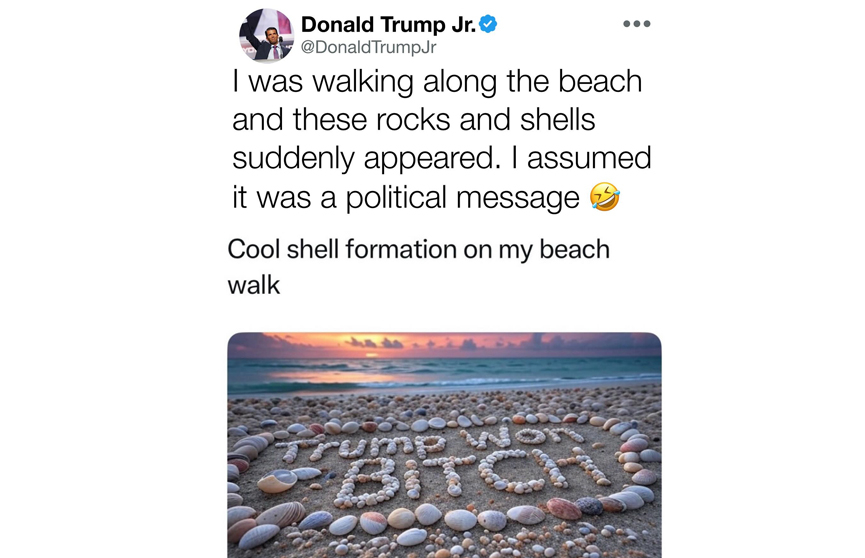865x558 pixels.
Task: Click the large shell at photo's bottom left
Action: (282, 514)
